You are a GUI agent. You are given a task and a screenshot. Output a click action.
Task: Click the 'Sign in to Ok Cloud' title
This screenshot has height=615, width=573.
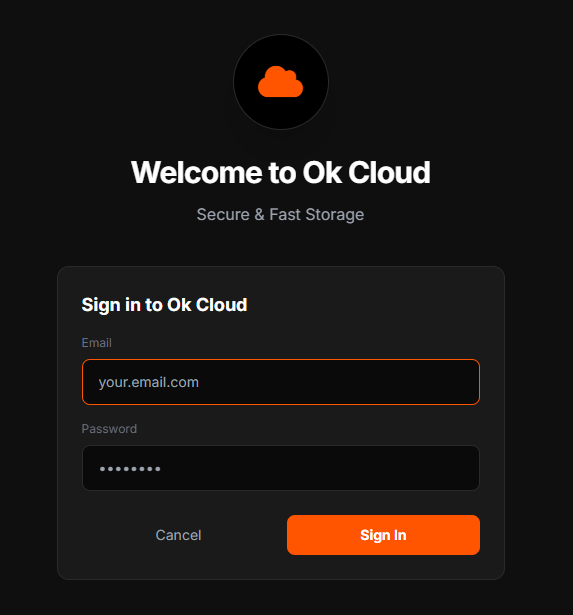pos(164,305)
